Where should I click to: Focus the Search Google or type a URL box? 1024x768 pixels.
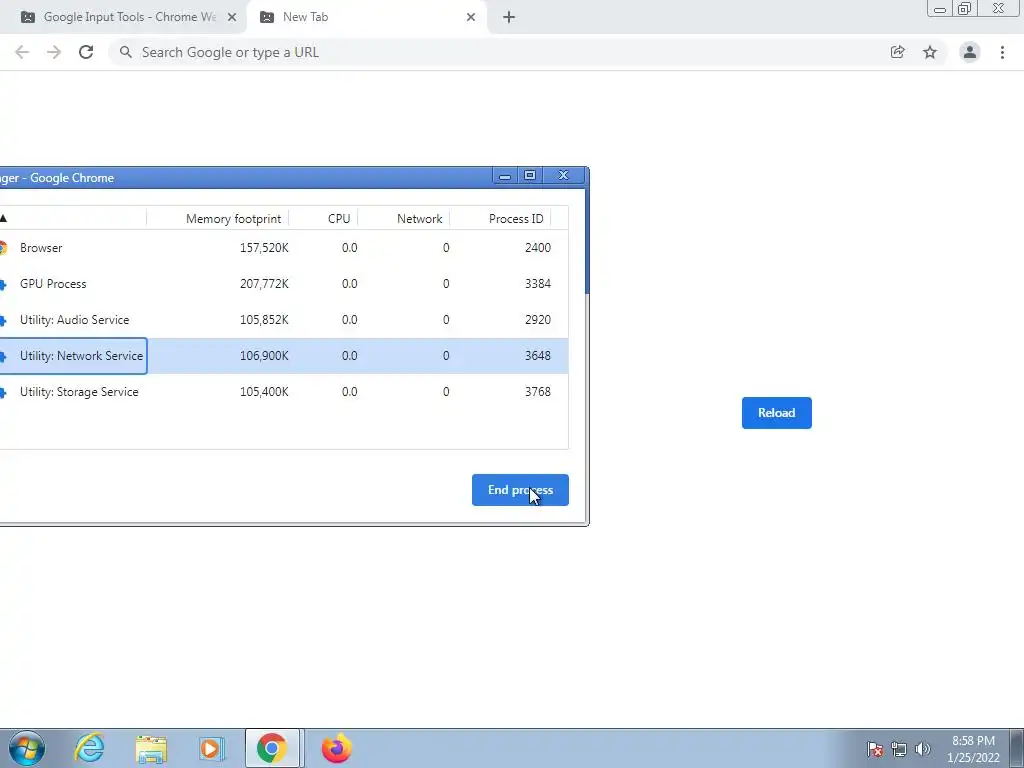[x=496, y=52]
